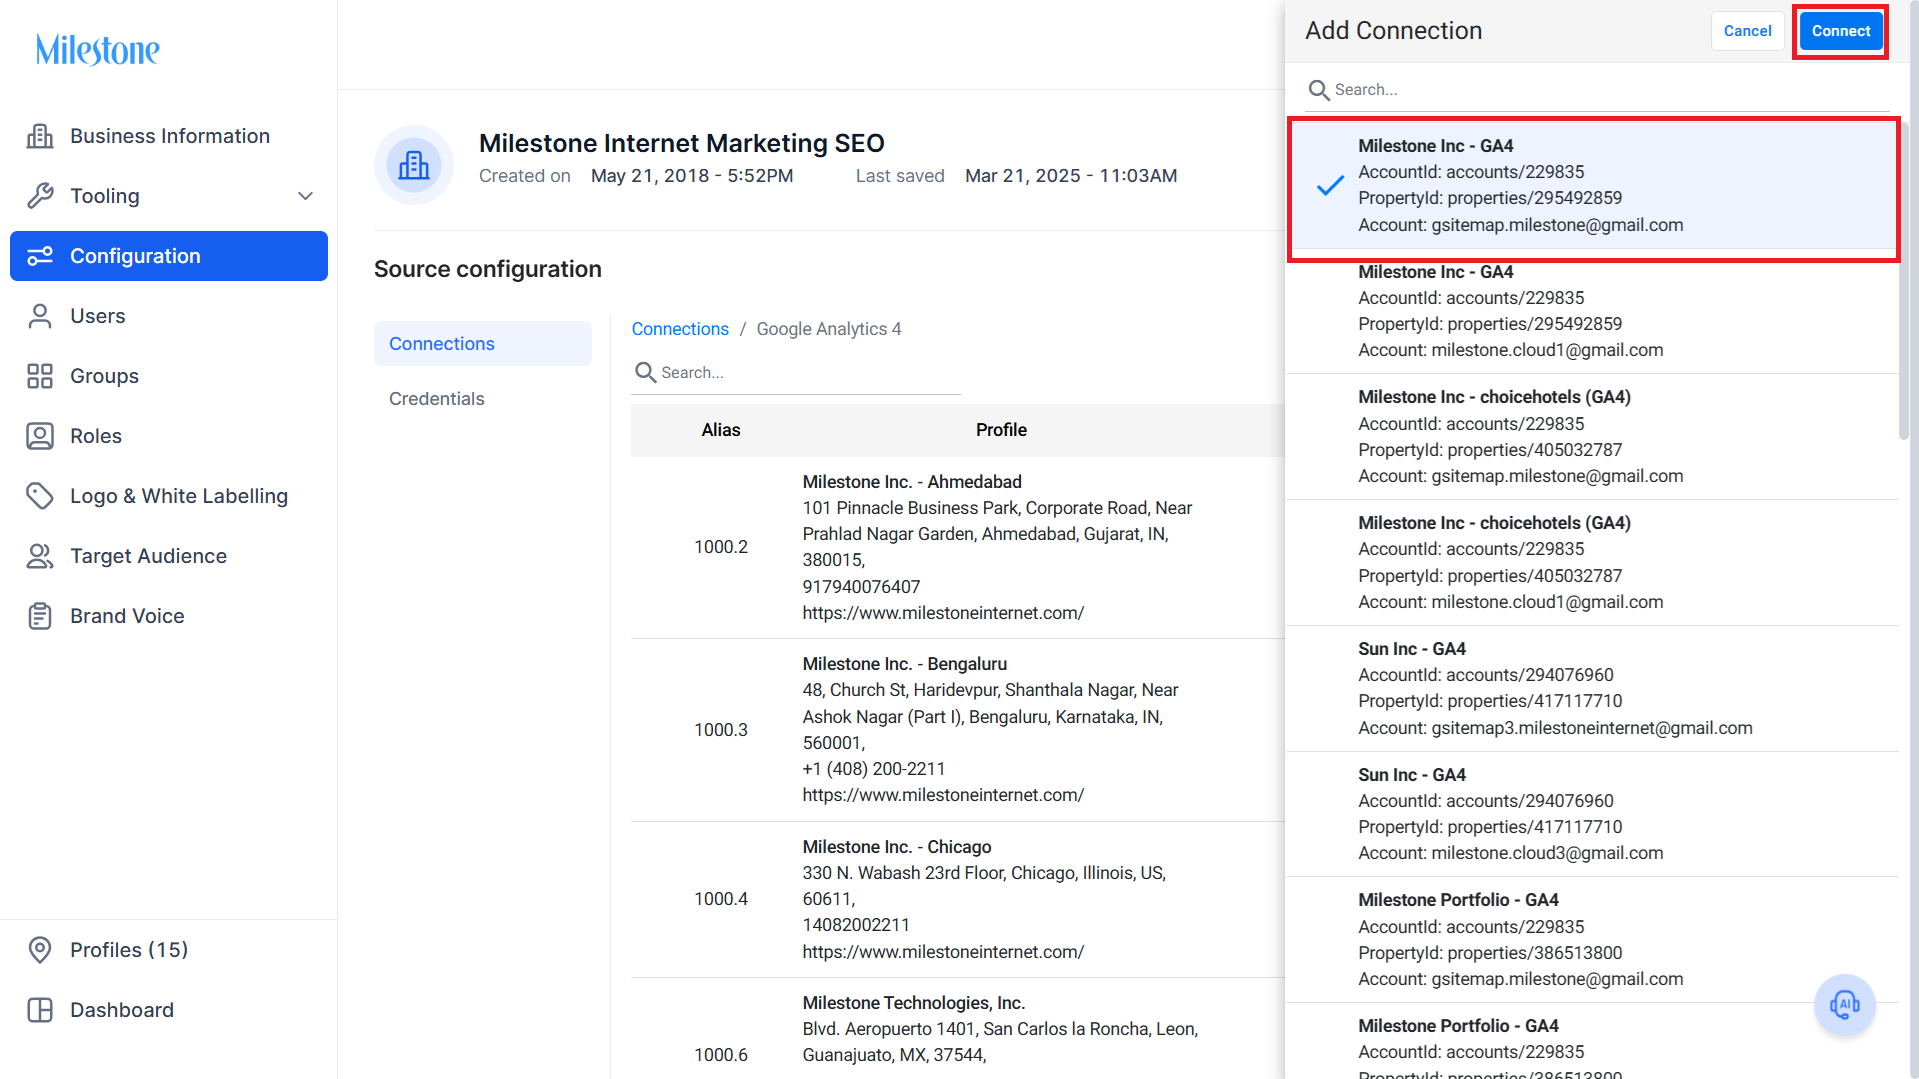Click the Connections breadcrumb link

pyautogui.click(x=680, y=329)
